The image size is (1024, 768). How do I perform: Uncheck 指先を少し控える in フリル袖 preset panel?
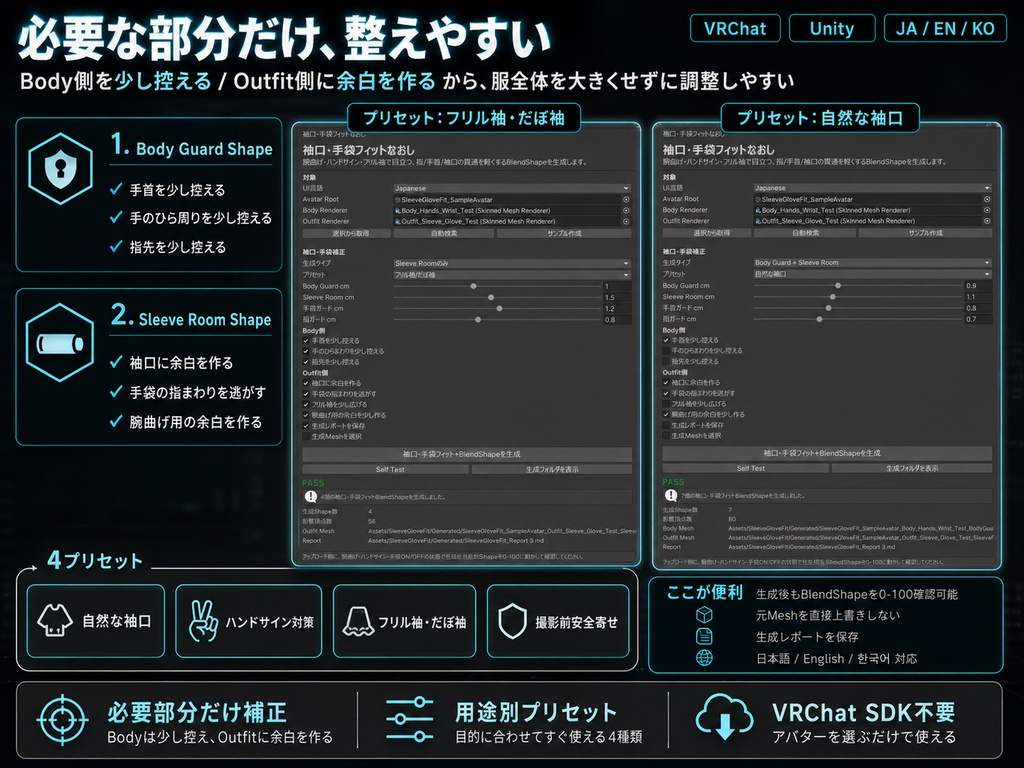coord(306,361)
